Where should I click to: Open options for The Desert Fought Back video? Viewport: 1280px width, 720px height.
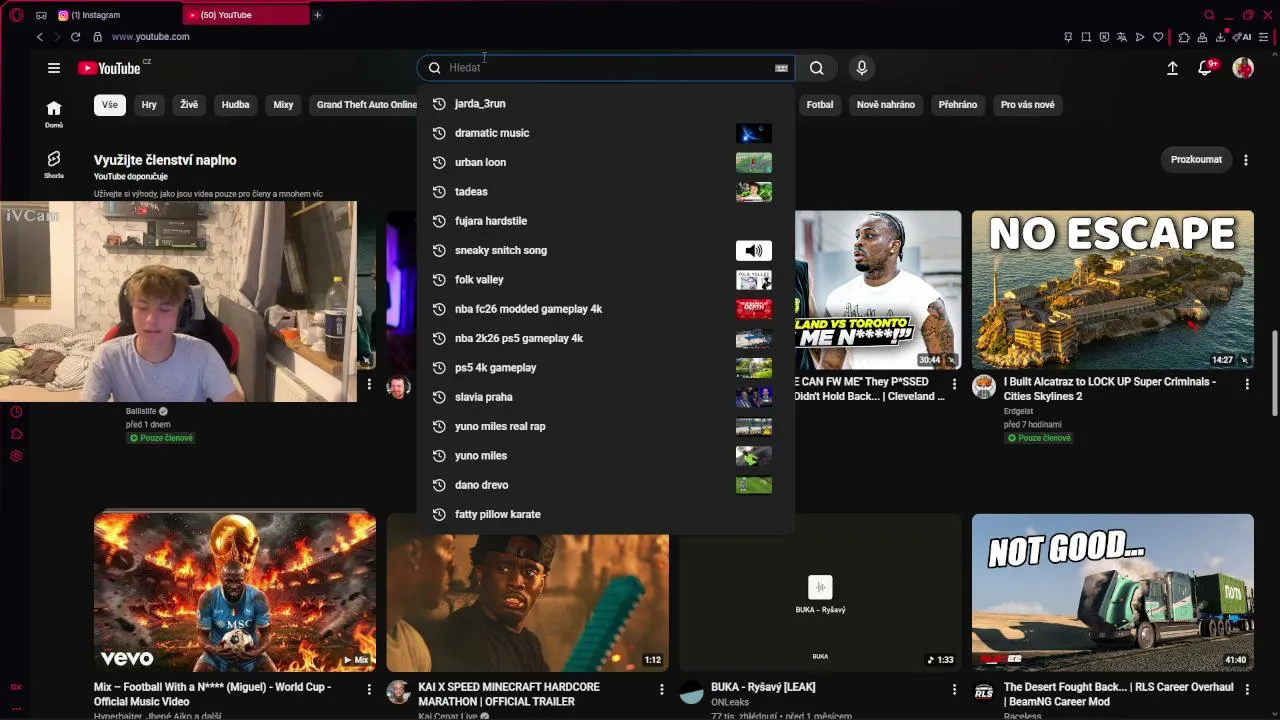[x=1247, y=690]
